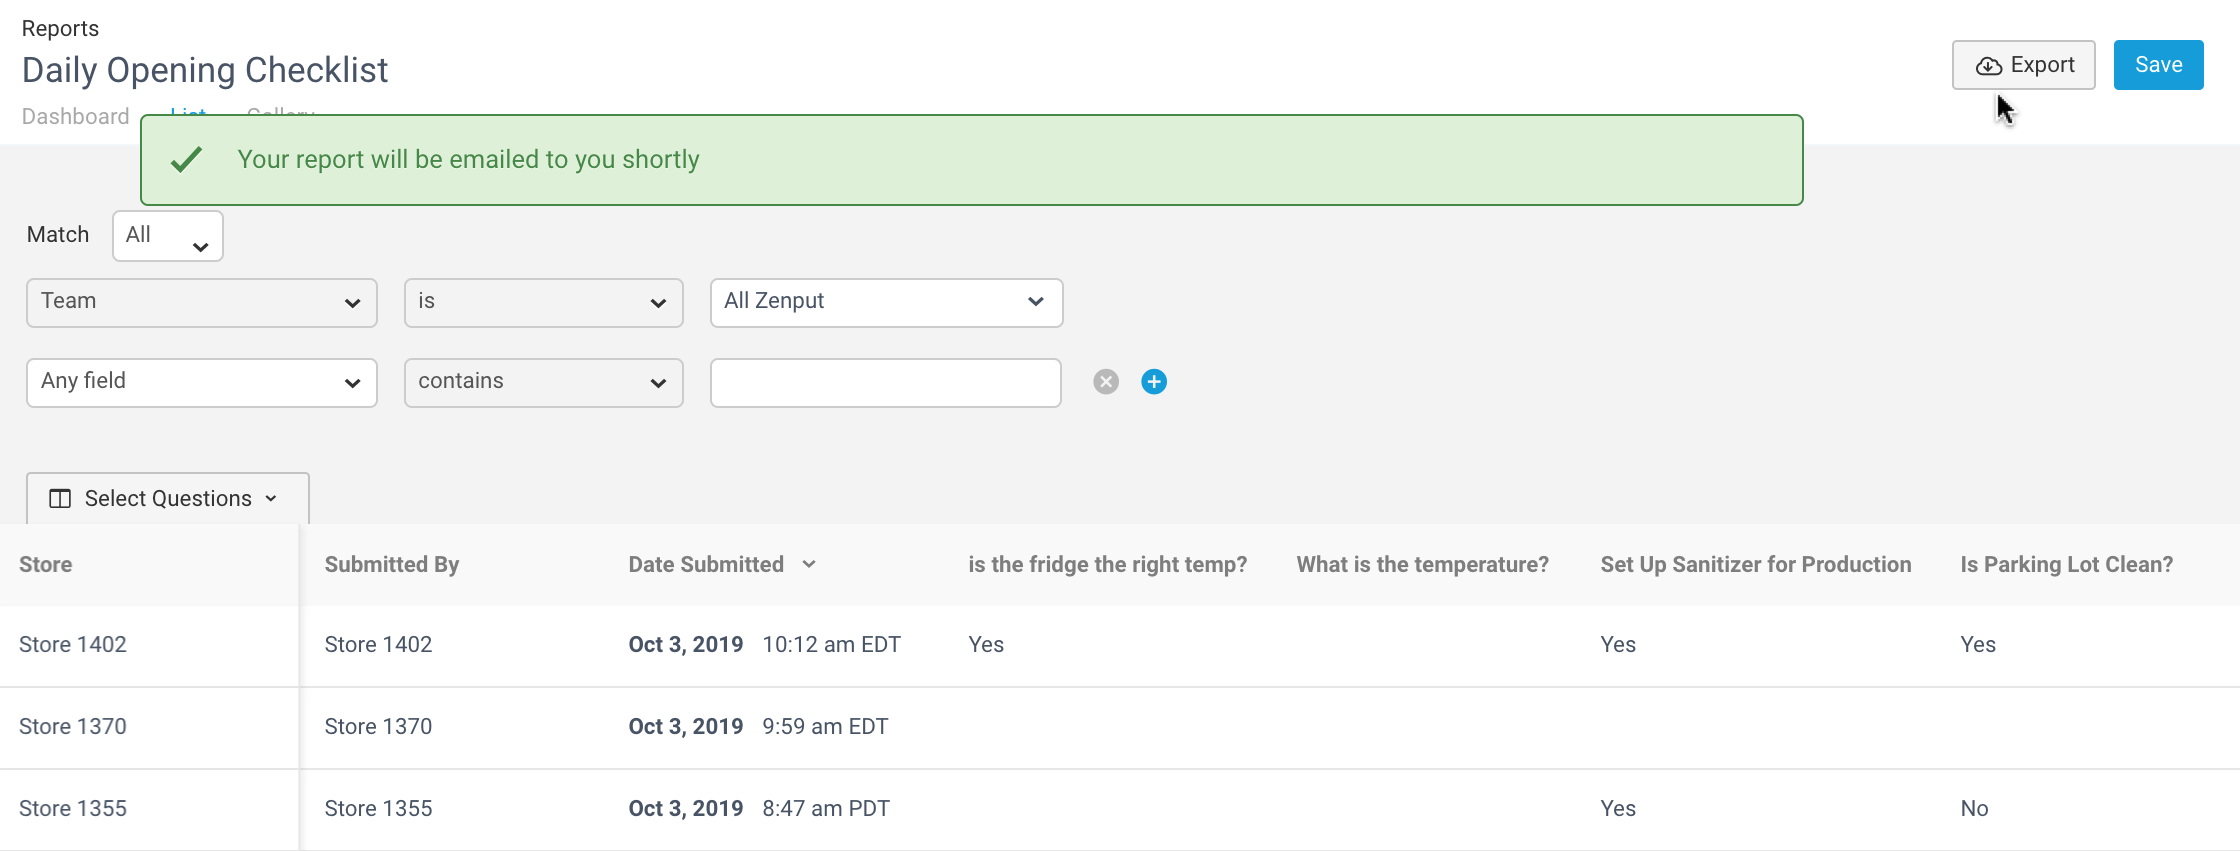2240x851 pixels.
Task: Open the 'is' operator dropdown
Action: pos(544,303)
